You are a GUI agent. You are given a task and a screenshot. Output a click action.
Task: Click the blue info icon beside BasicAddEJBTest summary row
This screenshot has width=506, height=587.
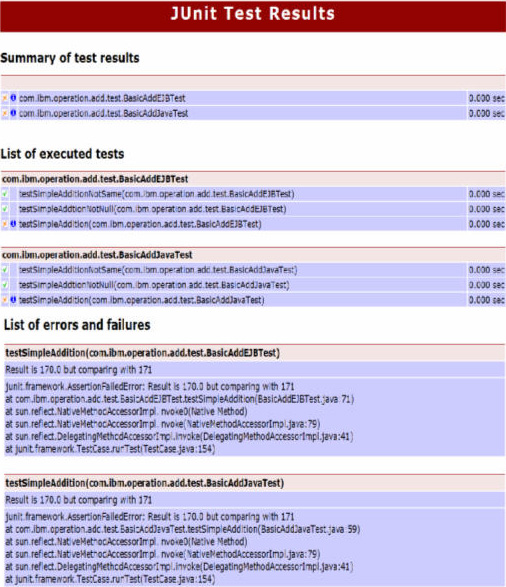[13, 98]
